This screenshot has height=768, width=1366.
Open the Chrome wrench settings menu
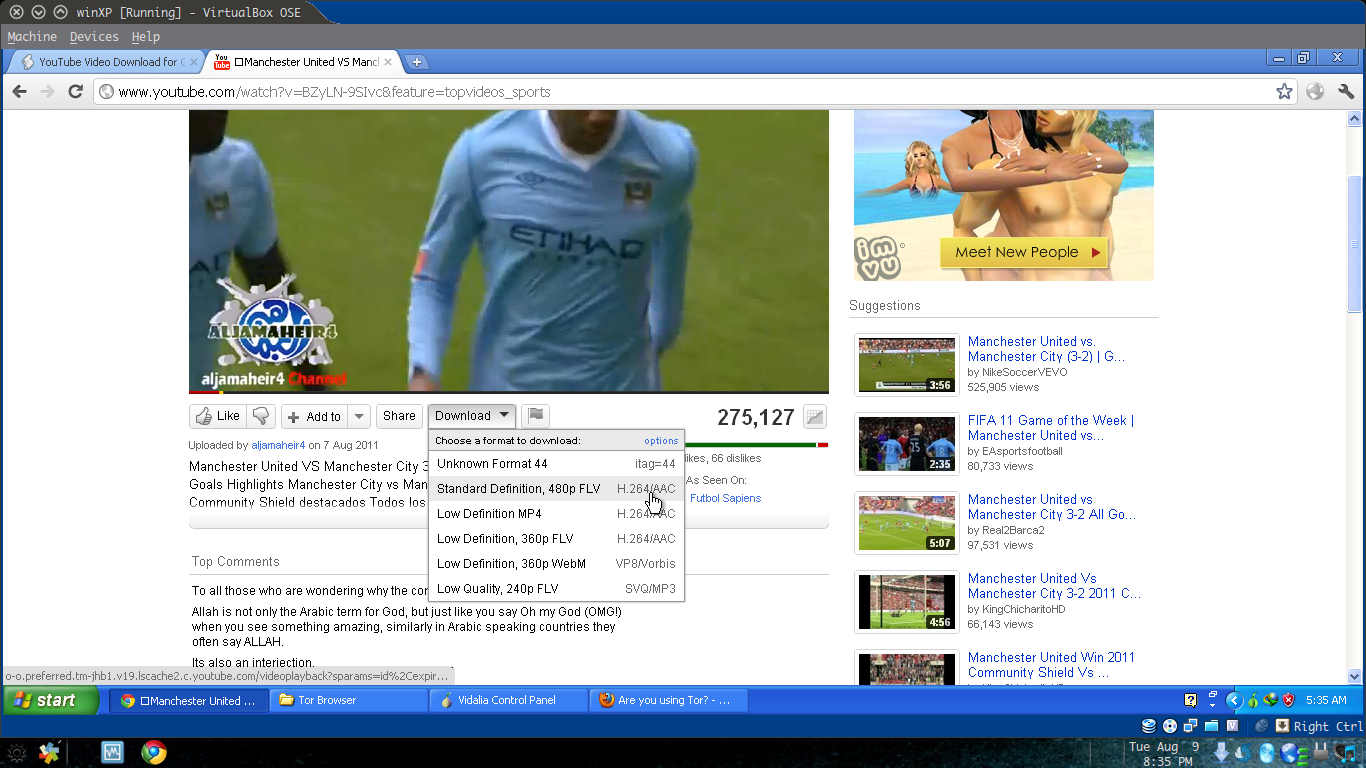(x=1346, y=91)
